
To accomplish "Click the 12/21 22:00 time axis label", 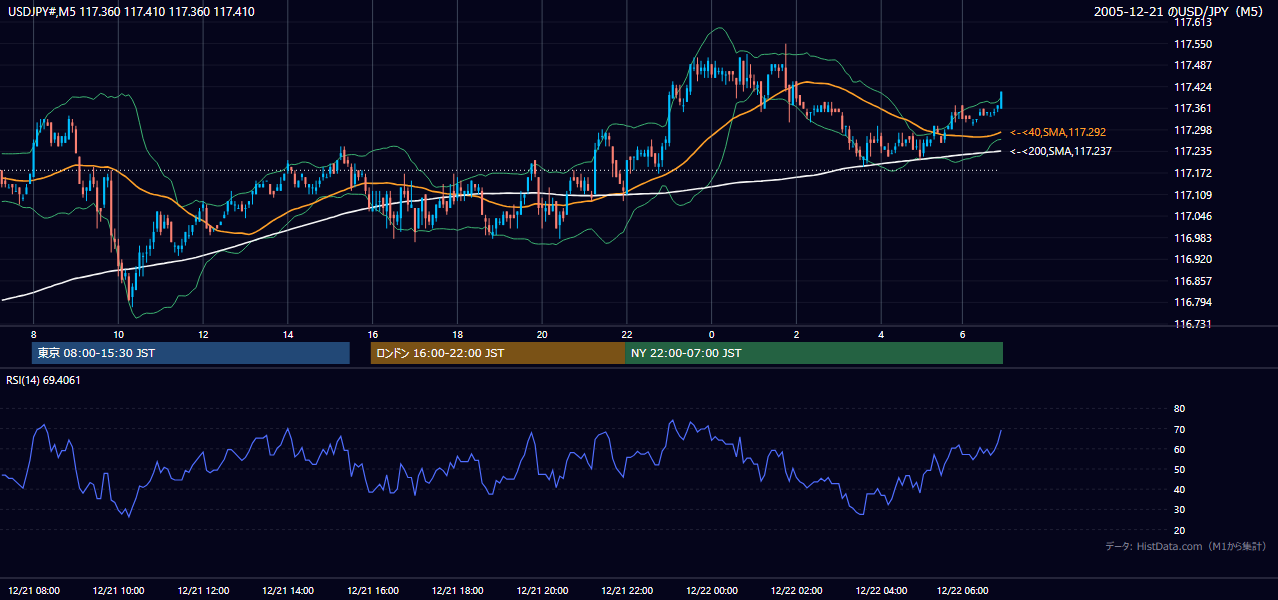I will 627,590.
